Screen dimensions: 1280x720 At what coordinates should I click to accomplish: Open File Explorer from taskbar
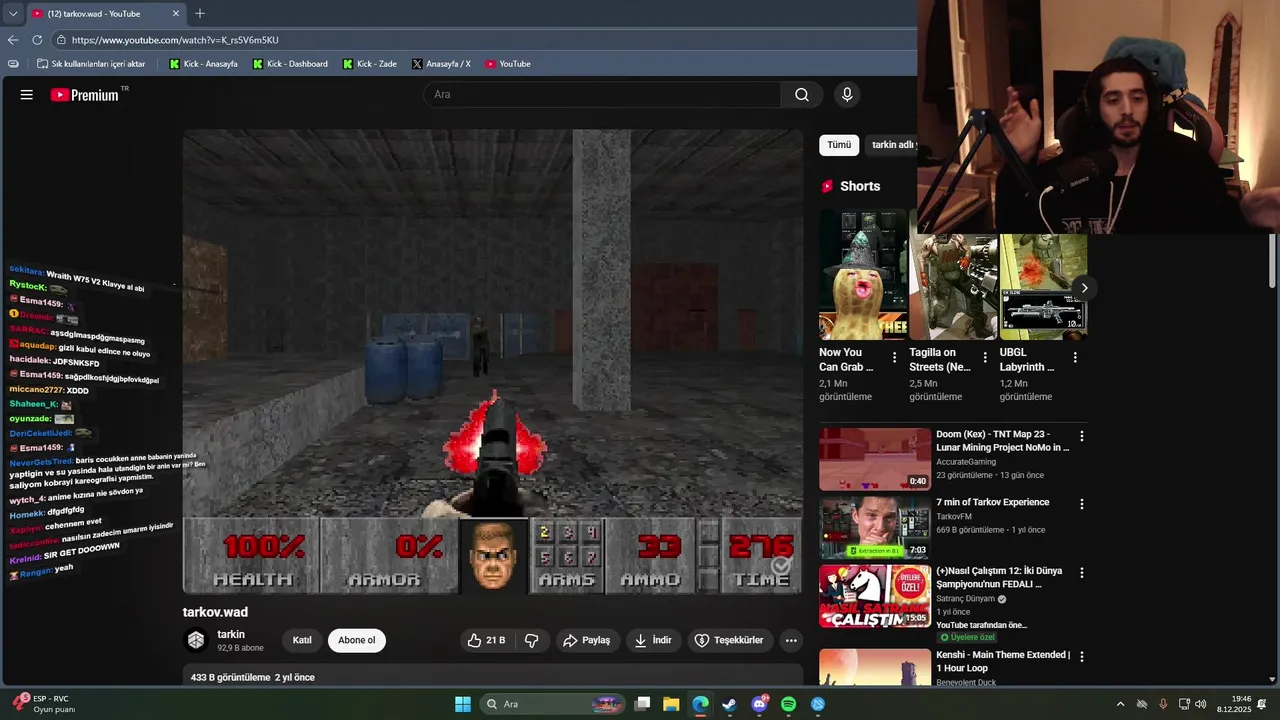tap(671, 704)
